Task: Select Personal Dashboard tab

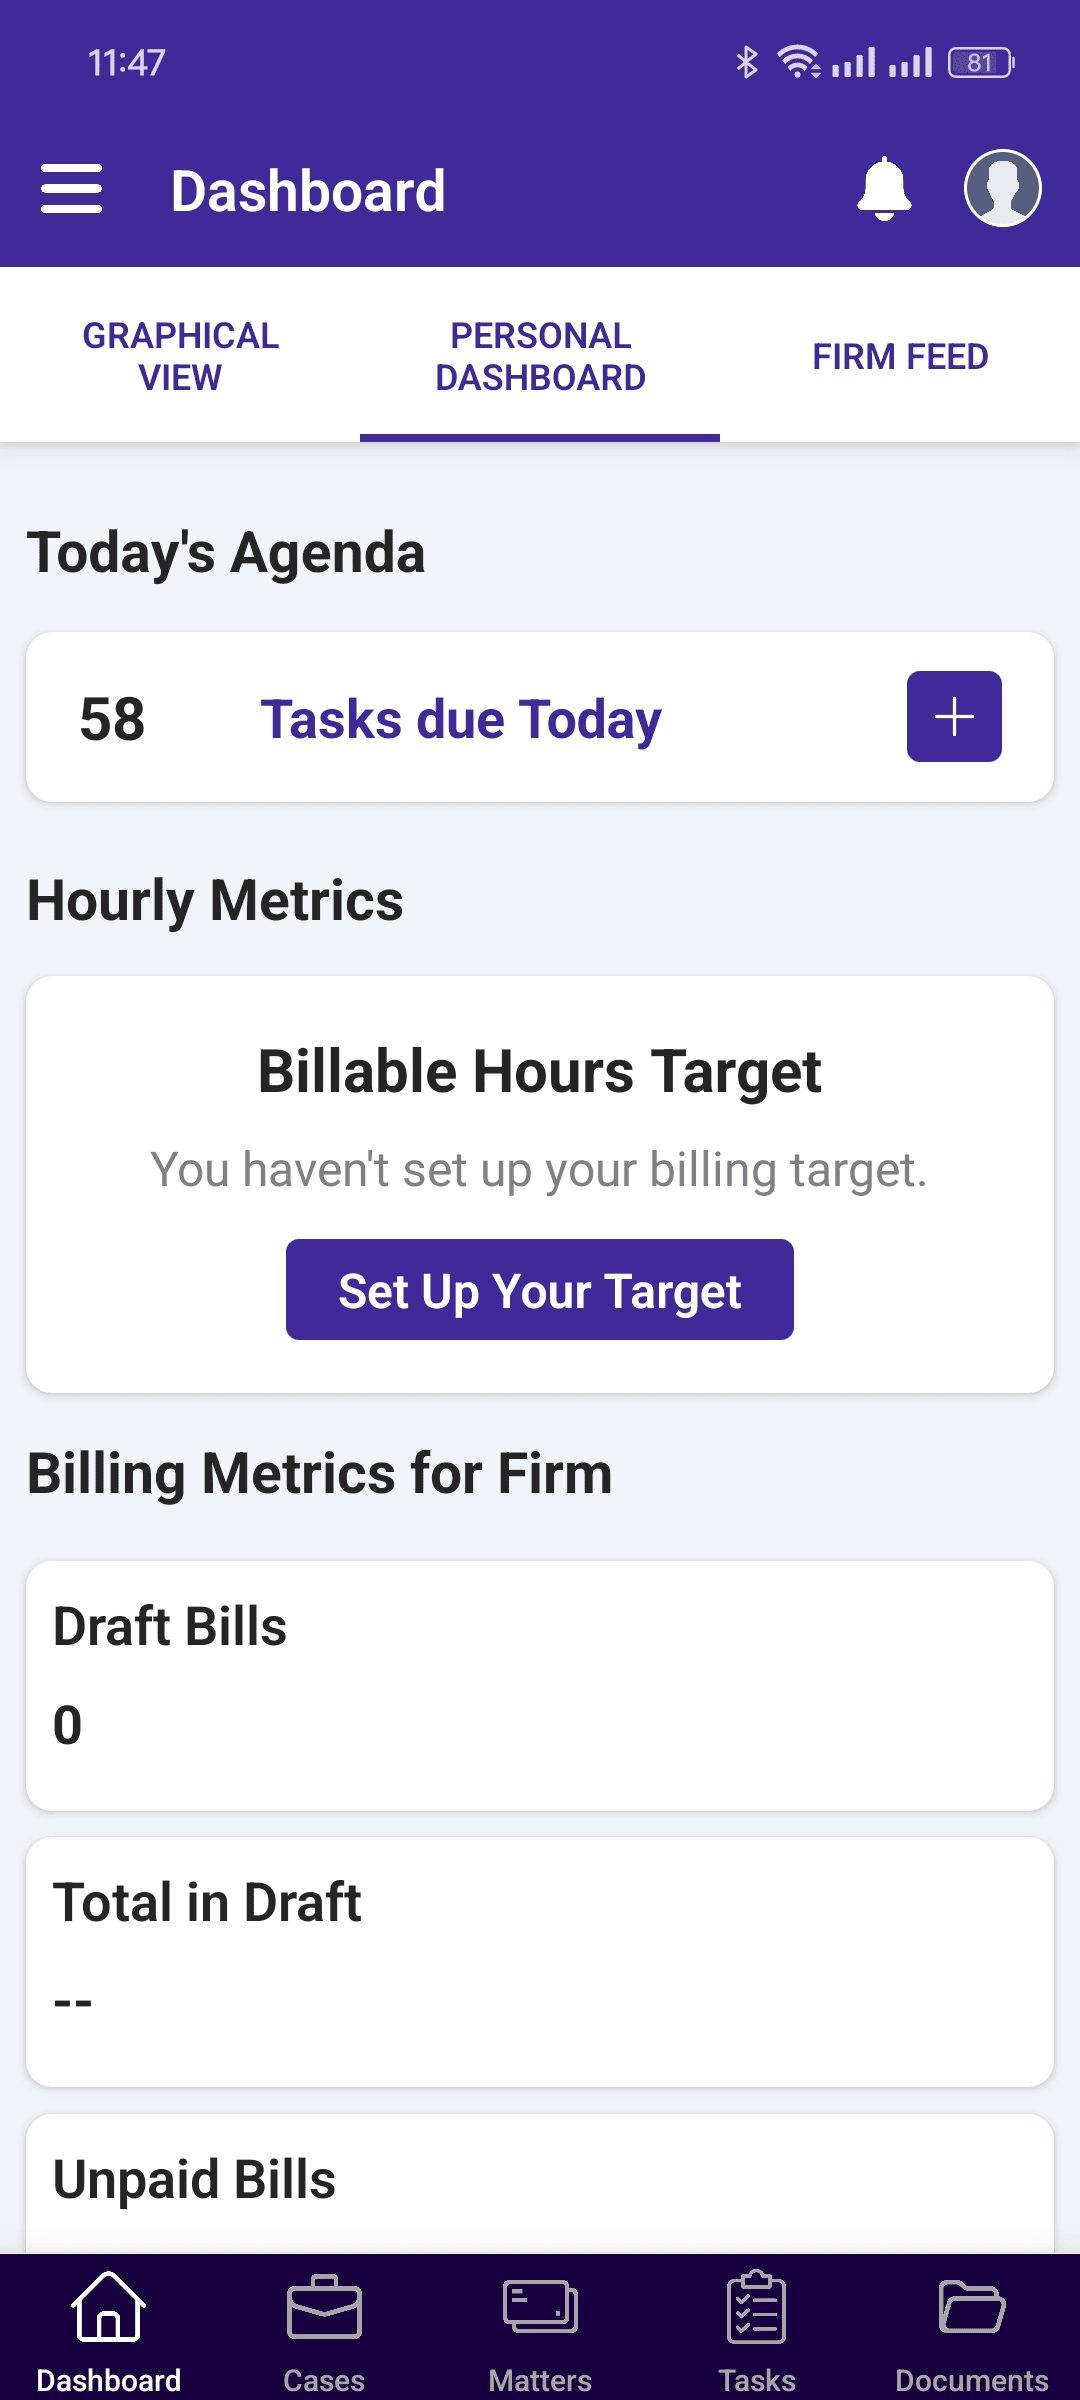Action: 540,356
